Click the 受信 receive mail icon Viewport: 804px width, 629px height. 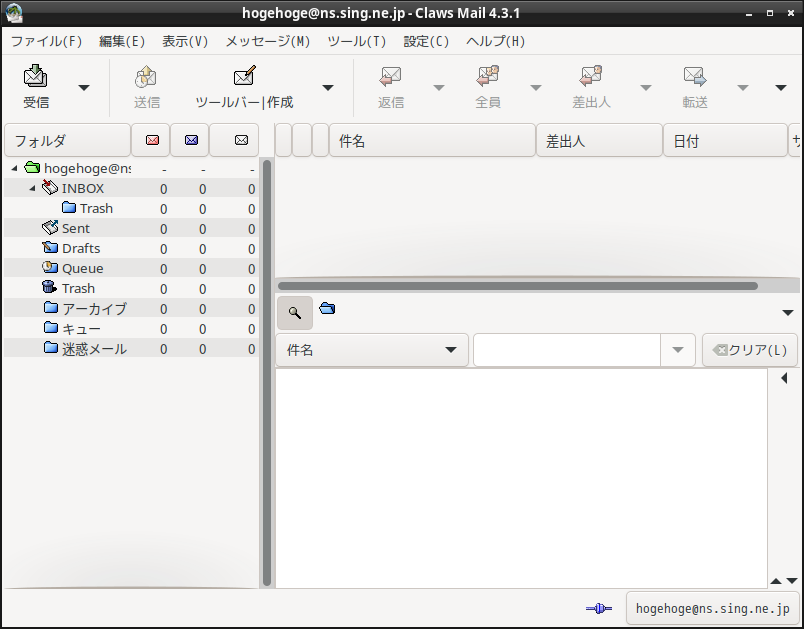click(36, 76)
